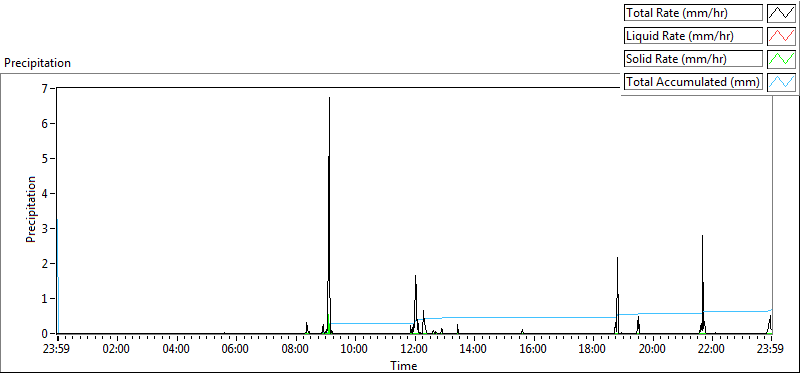Click the 04:00 time axis label
This screenshot has height=373, width=800.
click(x=177, y=350)
